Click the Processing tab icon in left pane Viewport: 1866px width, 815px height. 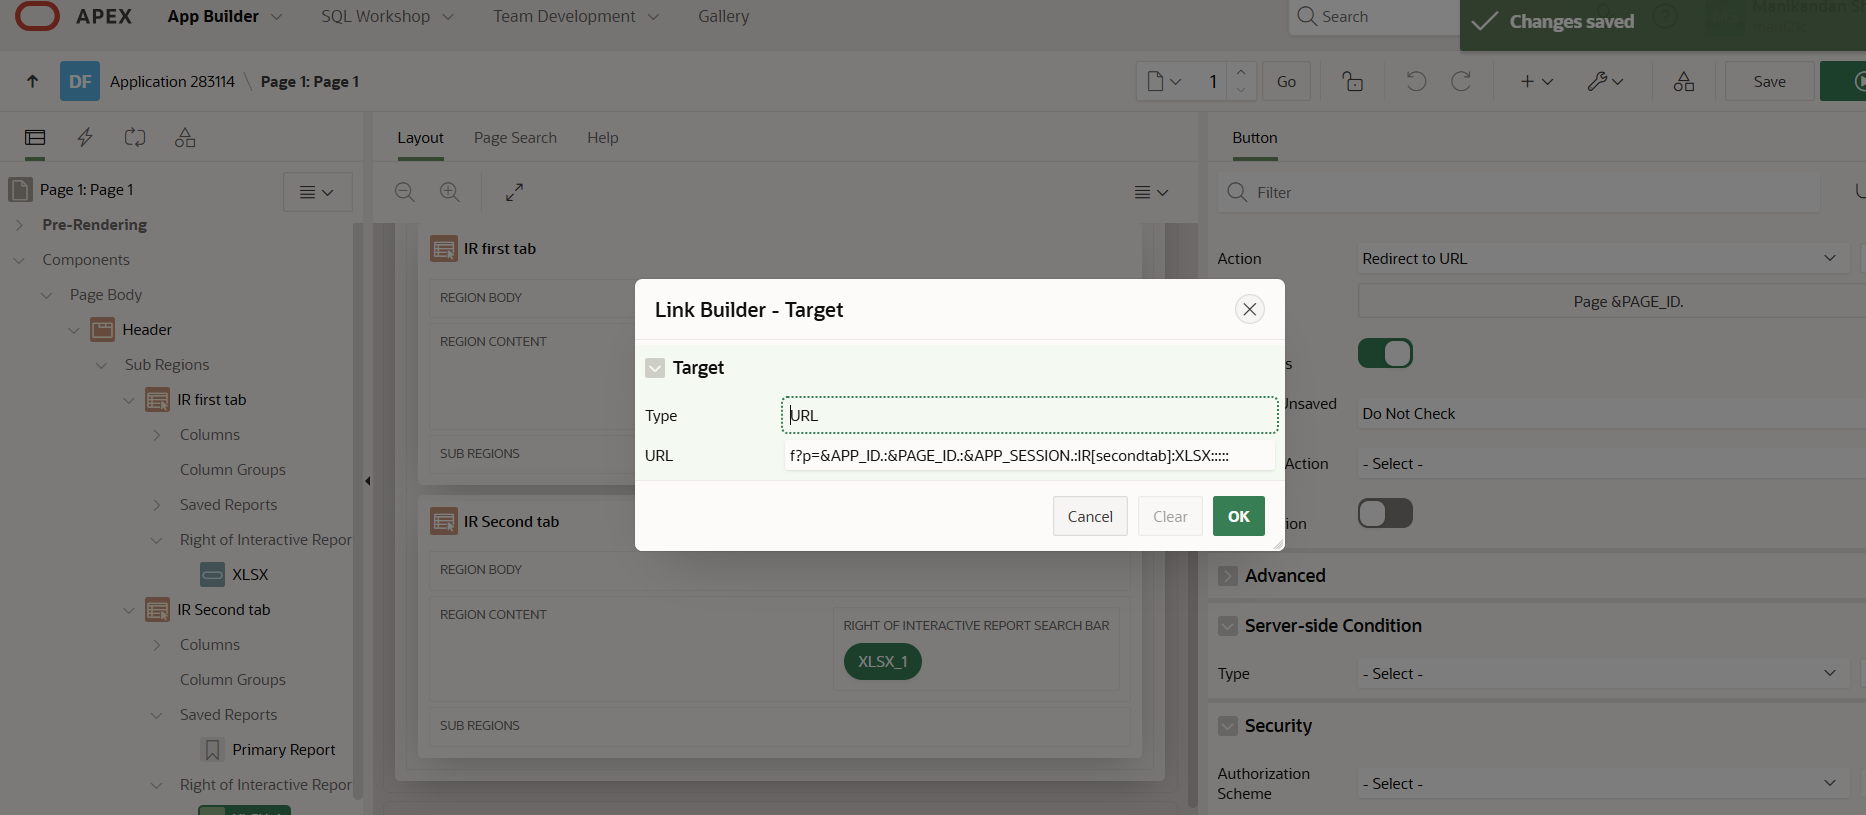pyautogui.click(x=135, y=138)
